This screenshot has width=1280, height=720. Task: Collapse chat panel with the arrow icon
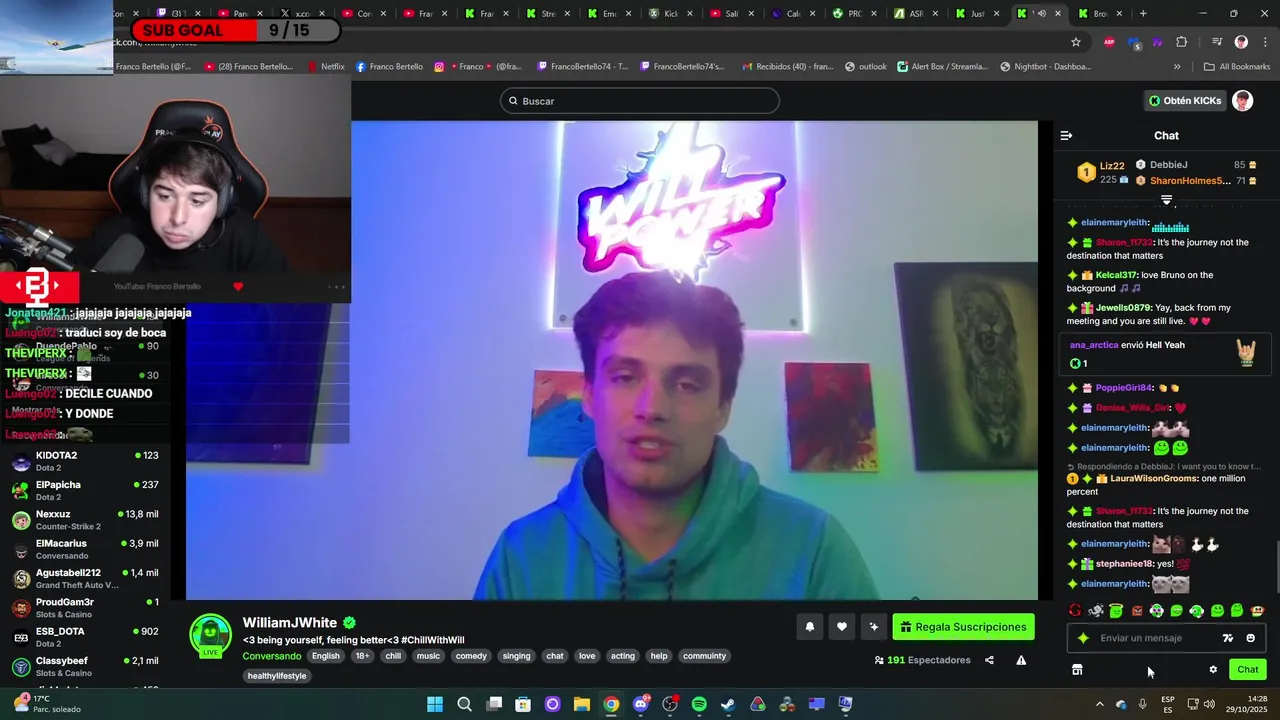click(1066, 135)
